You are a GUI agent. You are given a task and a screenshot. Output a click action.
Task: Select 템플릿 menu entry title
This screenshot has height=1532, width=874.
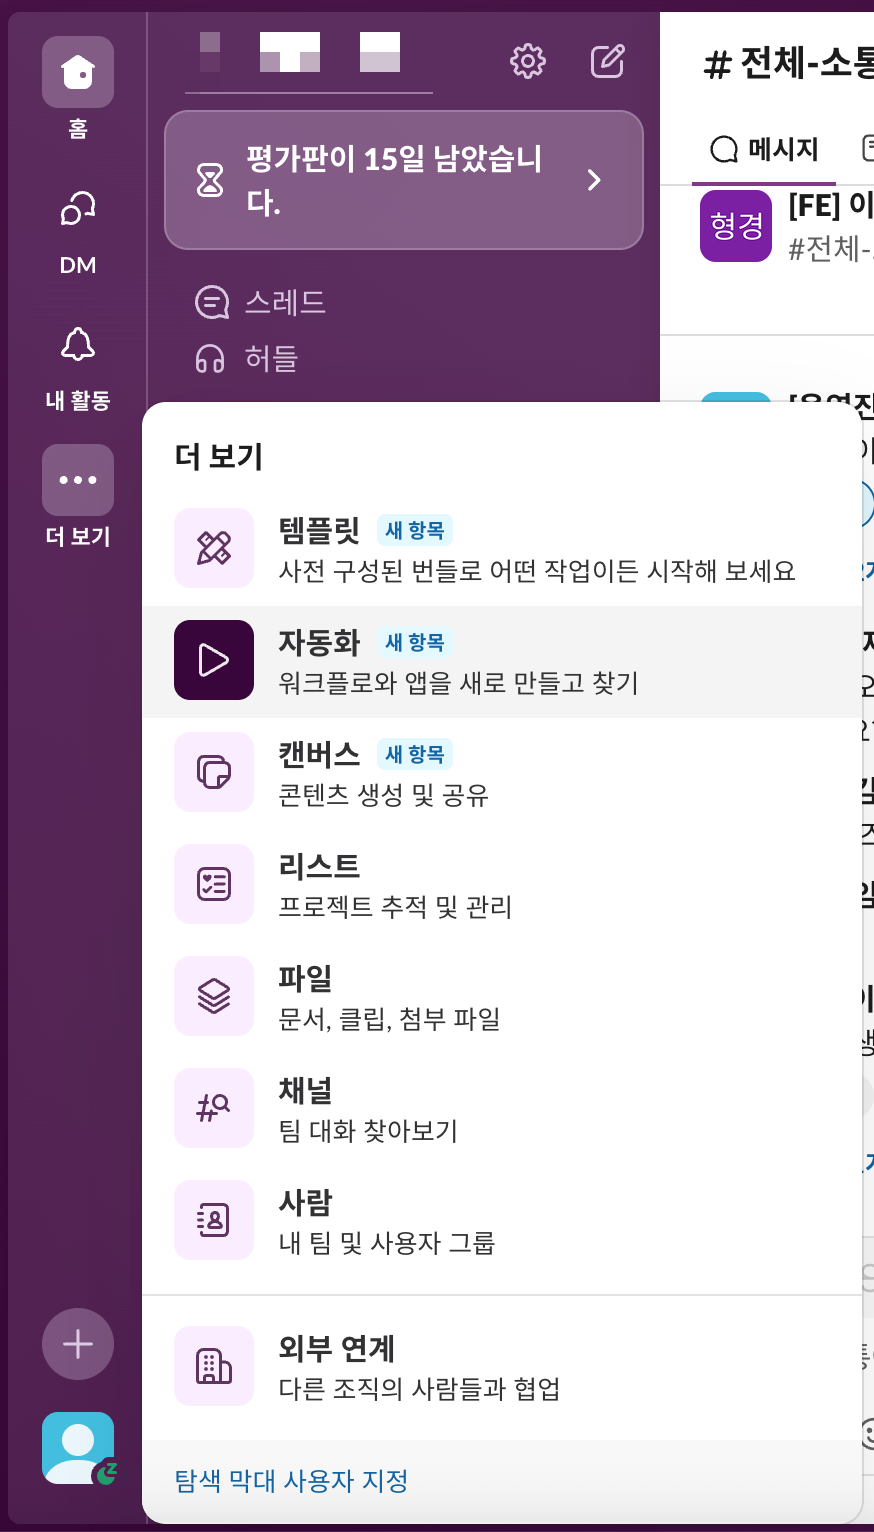pos(319,530)
